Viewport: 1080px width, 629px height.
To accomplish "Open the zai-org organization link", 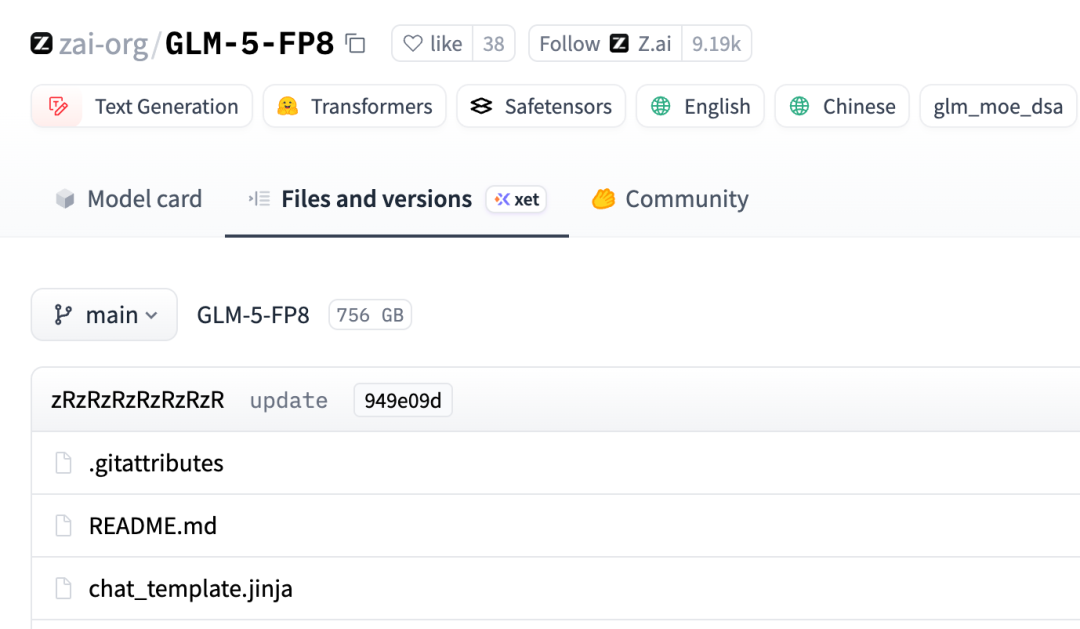I will point(103,44).
